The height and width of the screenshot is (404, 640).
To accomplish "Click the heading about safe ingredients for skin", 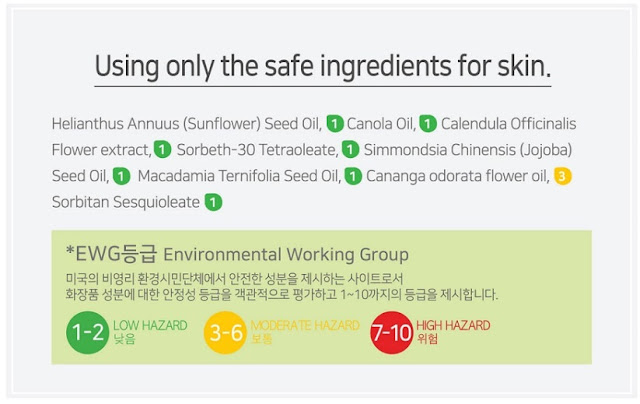I will coord(323,67).
